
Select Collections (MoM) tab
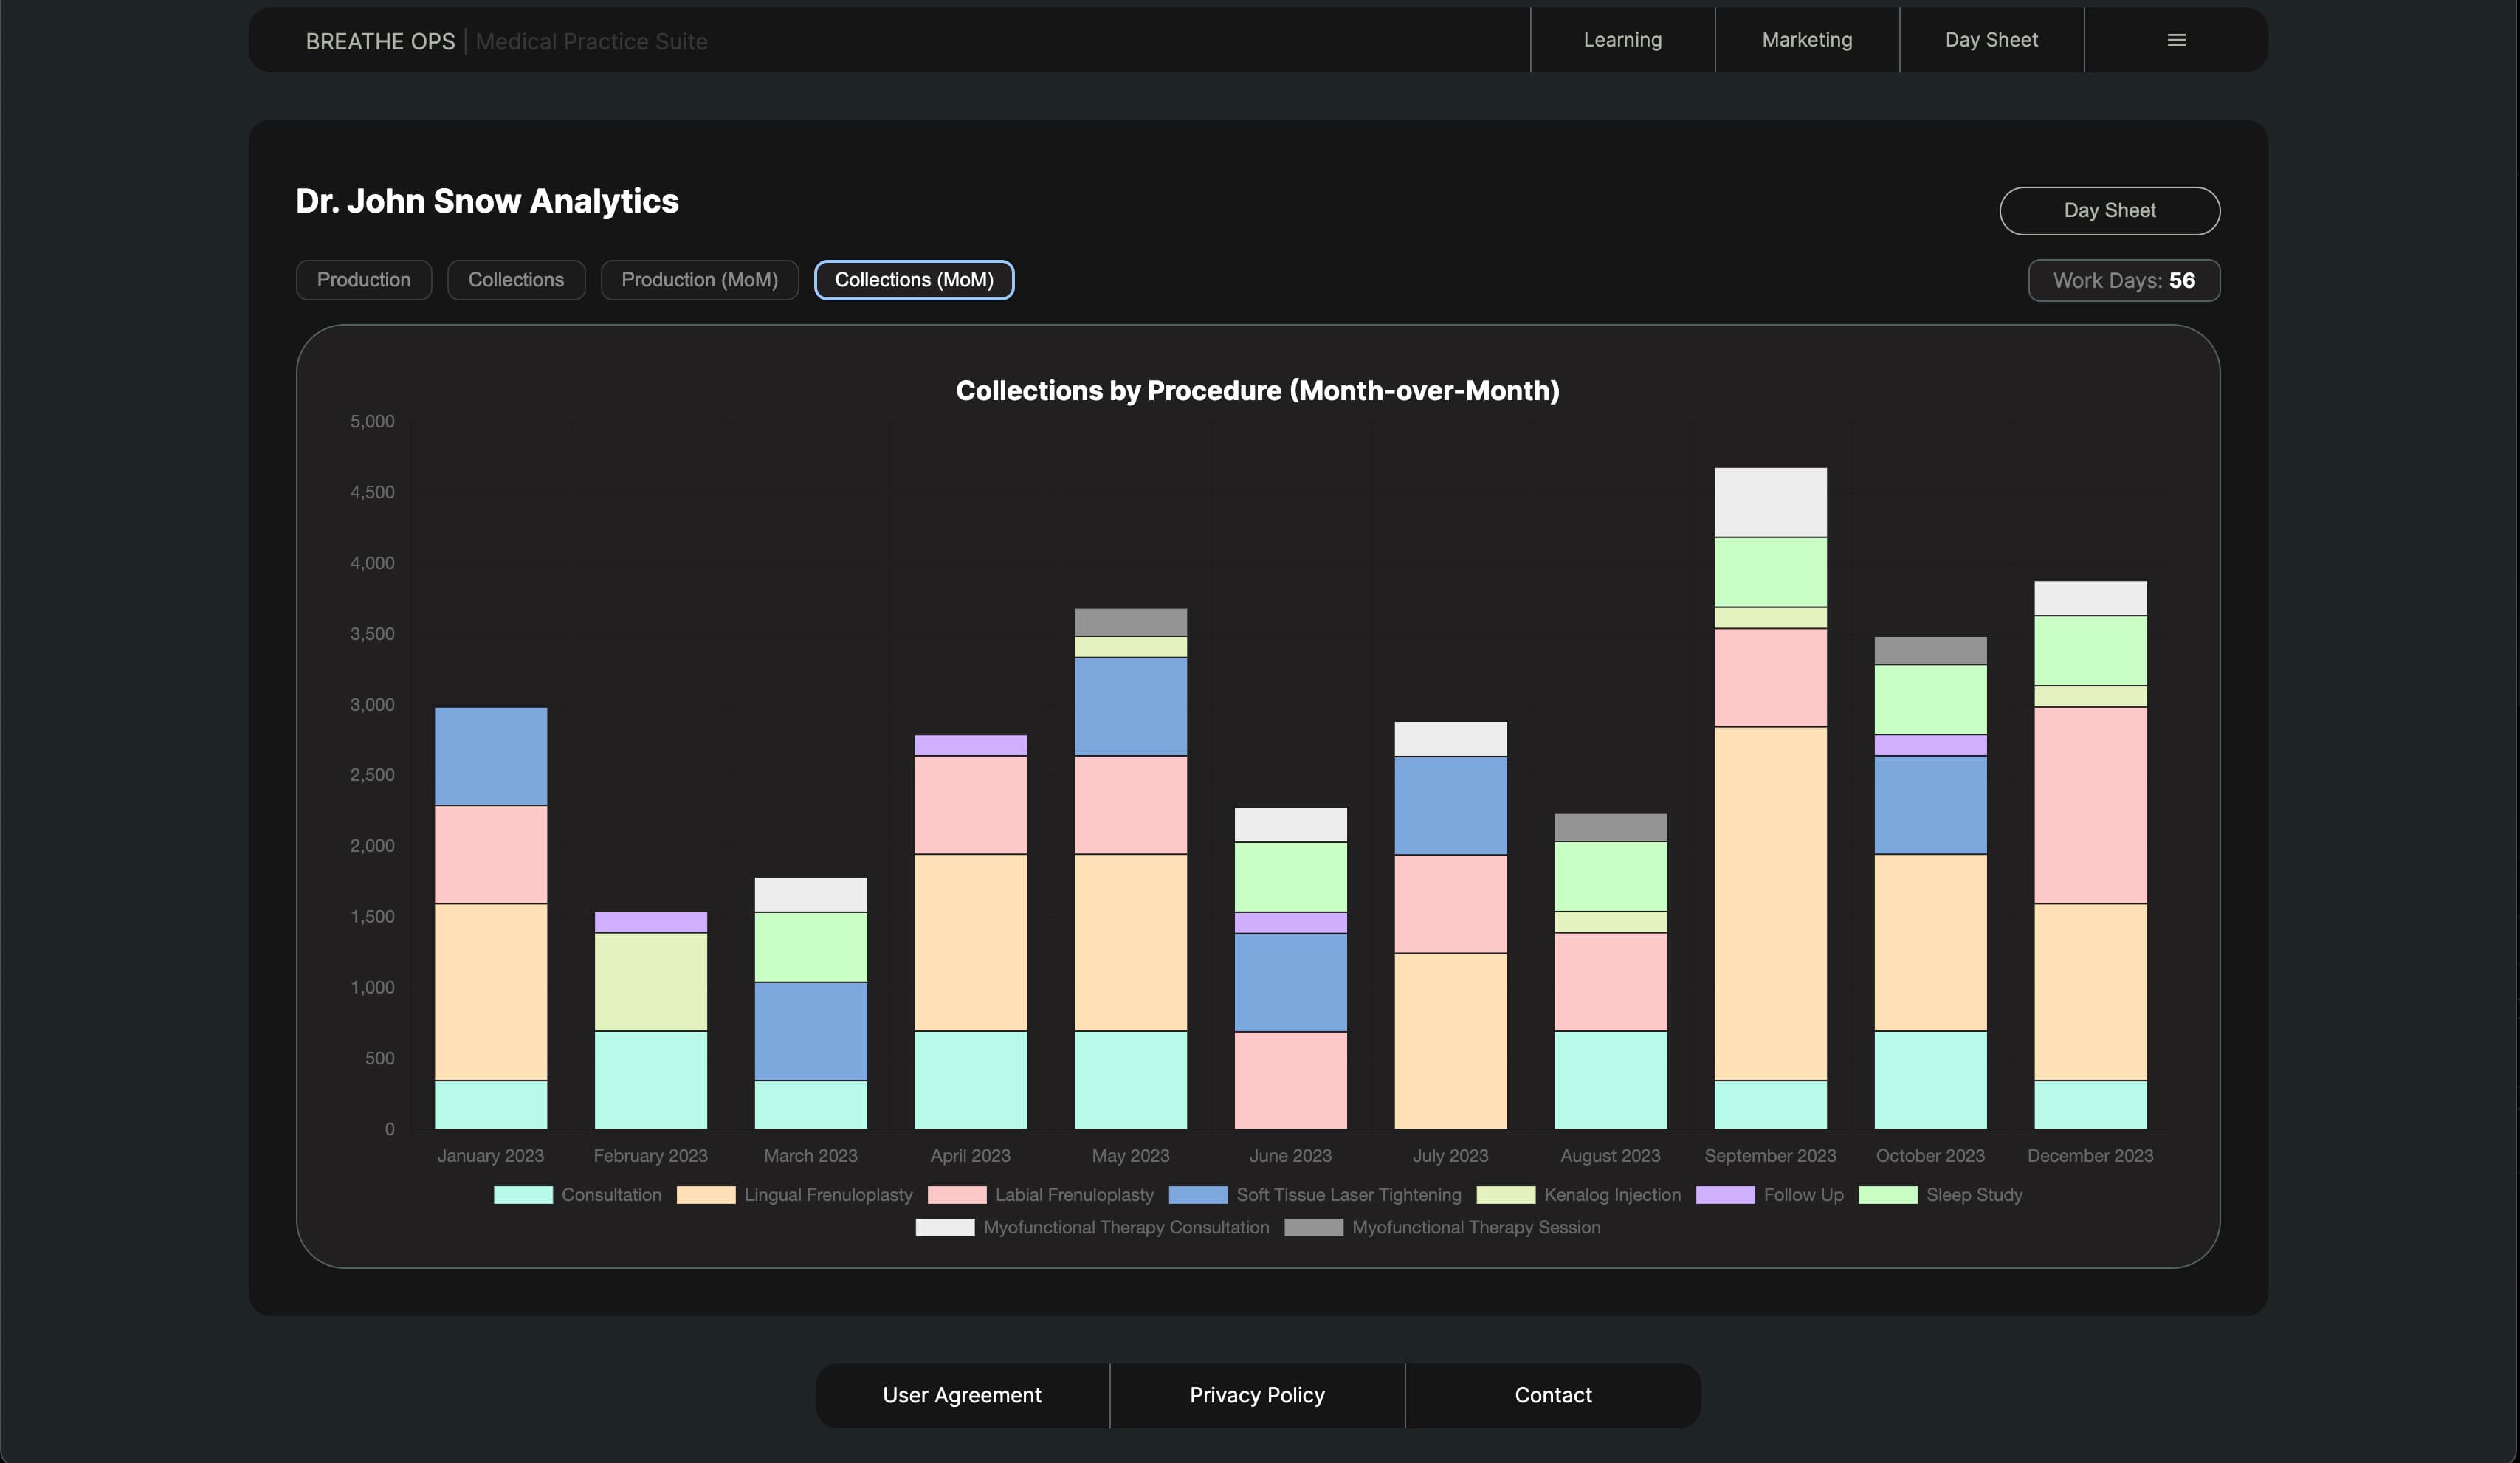pyautogui.click(x=914, y=280)
